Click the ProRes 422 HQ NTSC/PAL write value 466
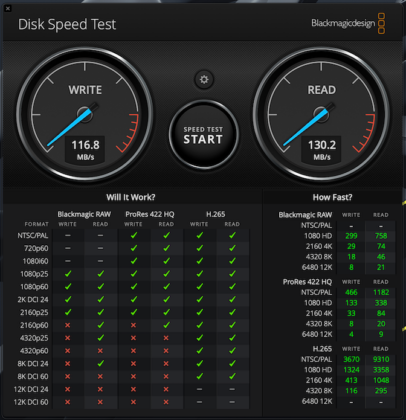The image size is (406, 420). tap(351, 292)
